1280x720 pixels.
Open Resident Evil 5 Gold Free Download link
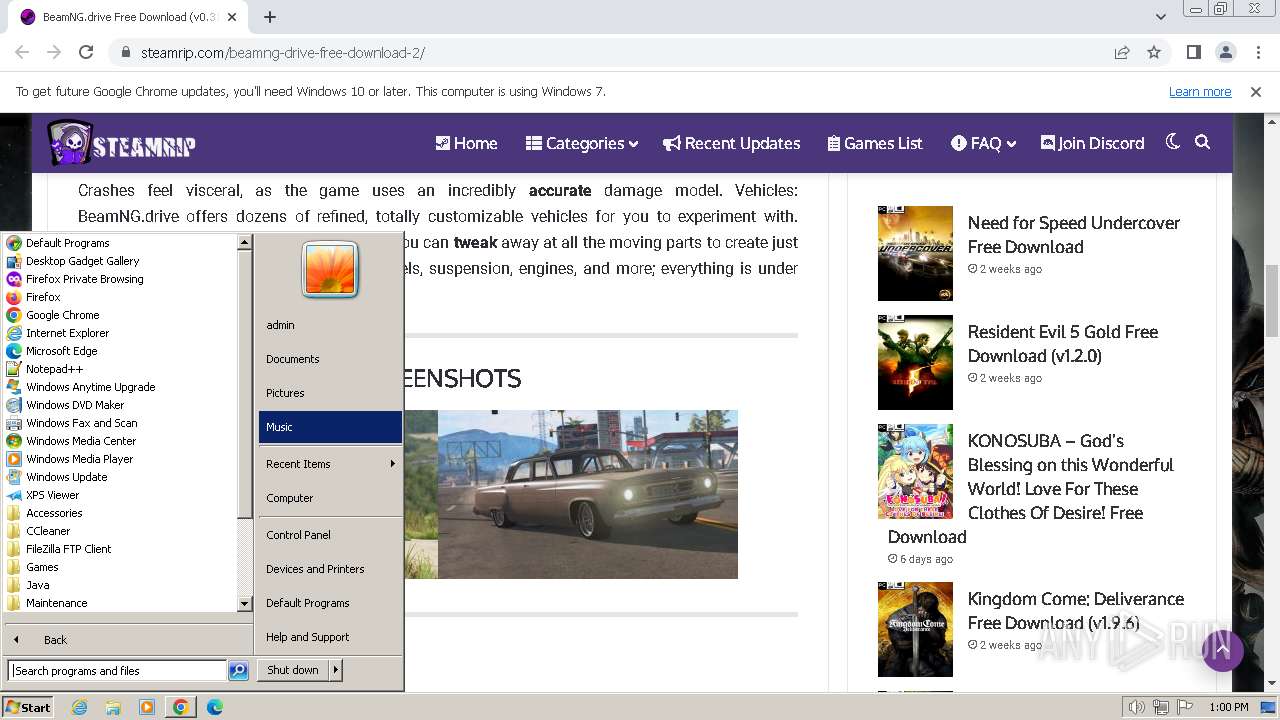(1063, 344)
